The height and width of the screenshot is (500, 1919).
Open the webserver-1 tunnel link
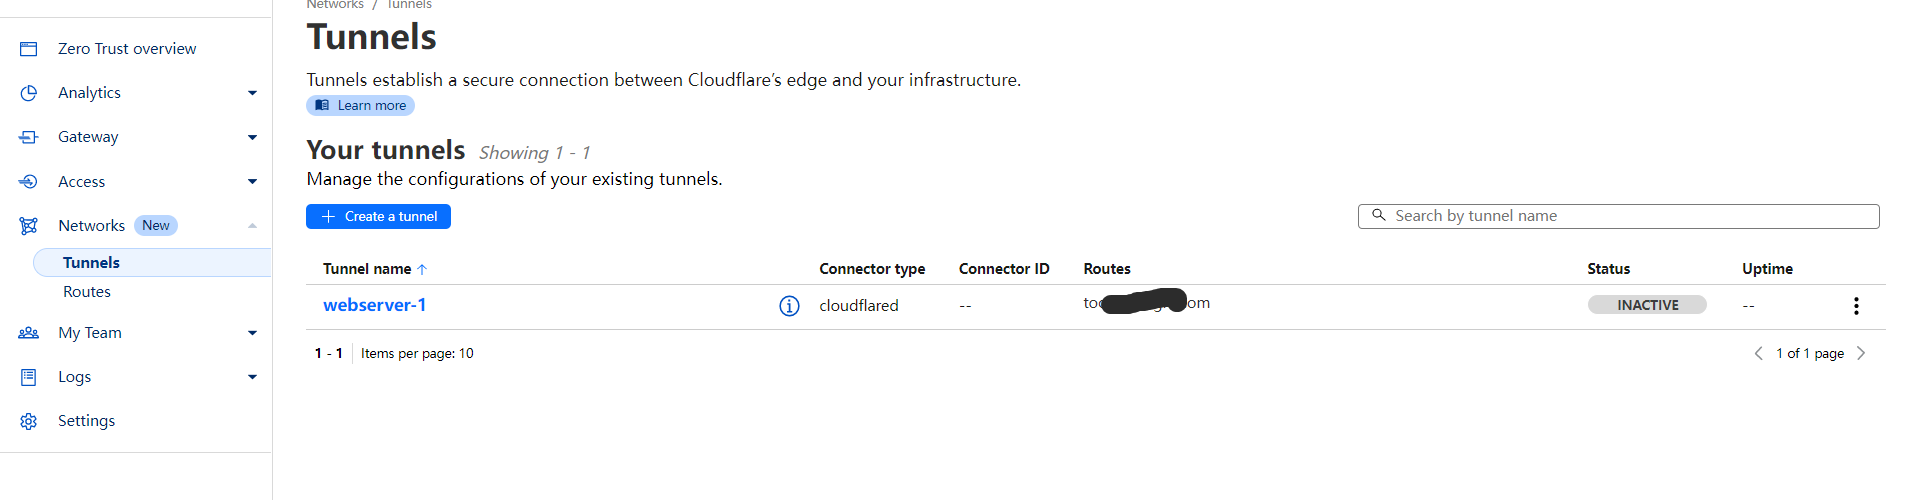point(374,305)
